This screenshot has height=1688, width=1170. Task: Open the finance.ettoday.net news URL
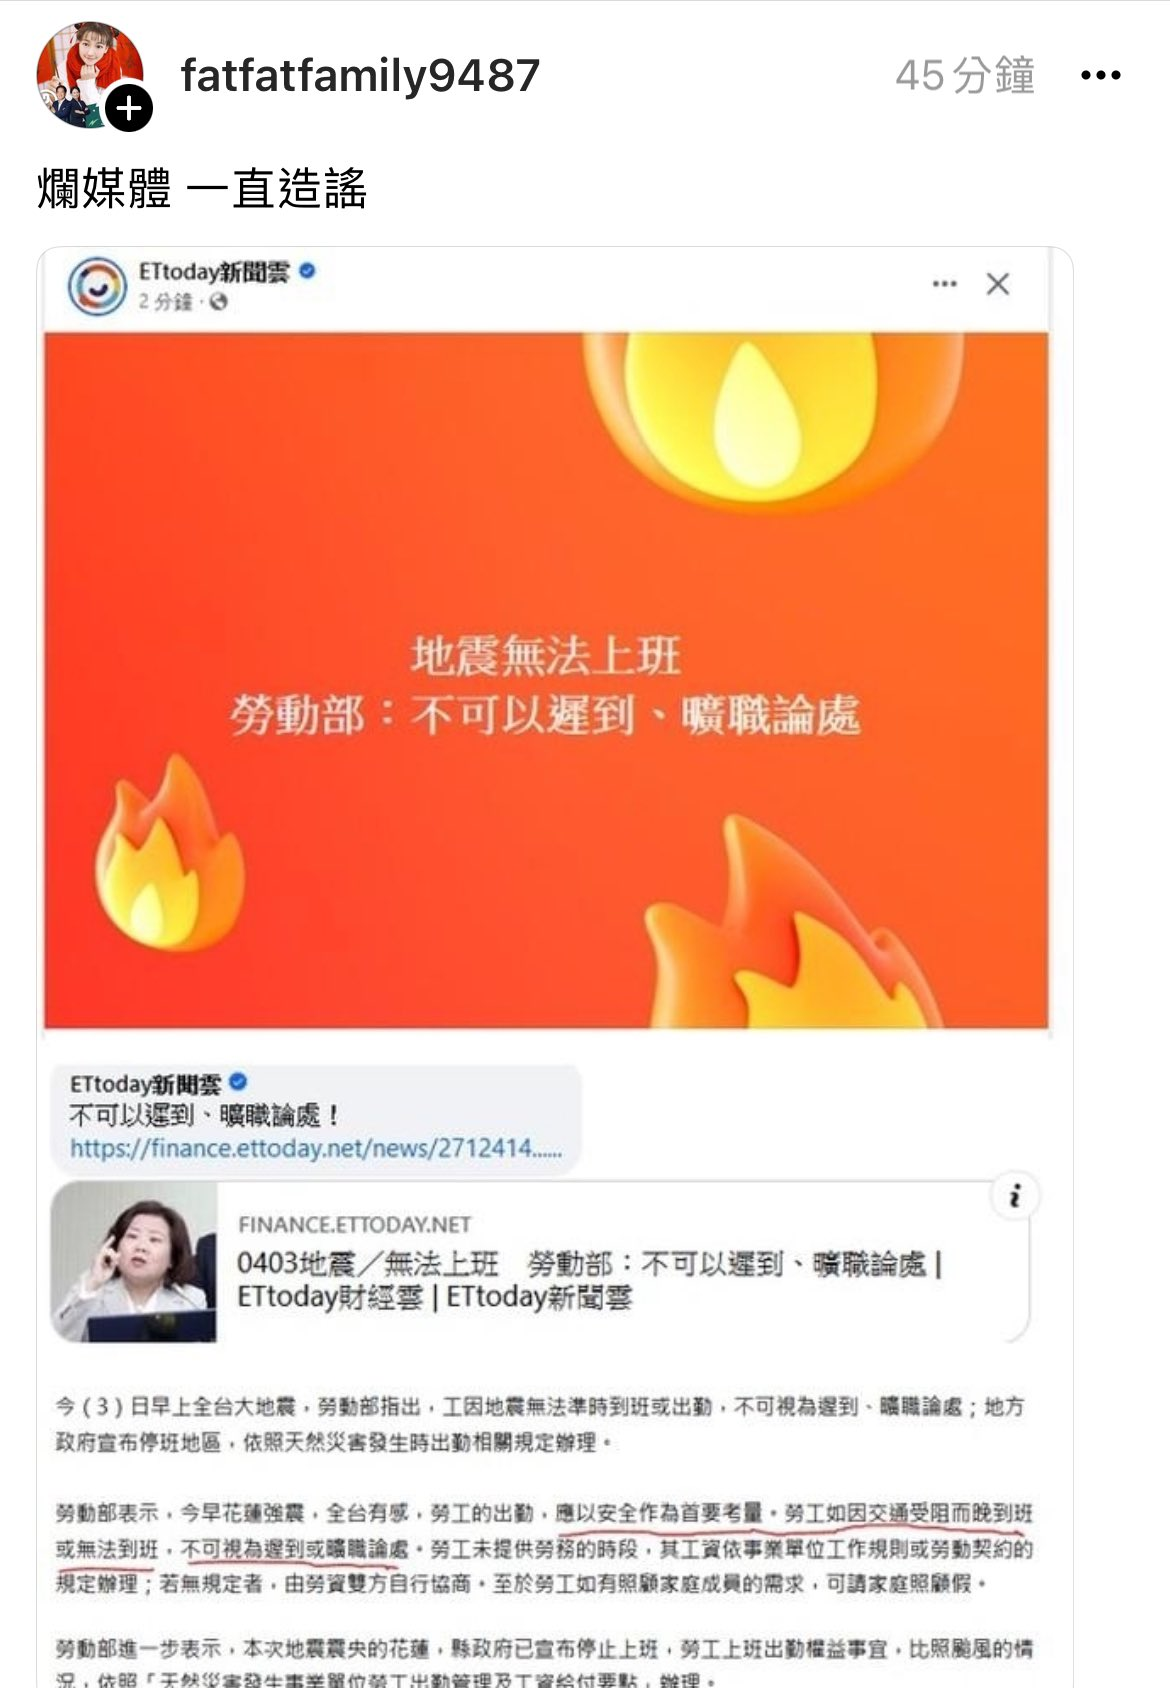pyautogui.click(x=316, y=1148)
